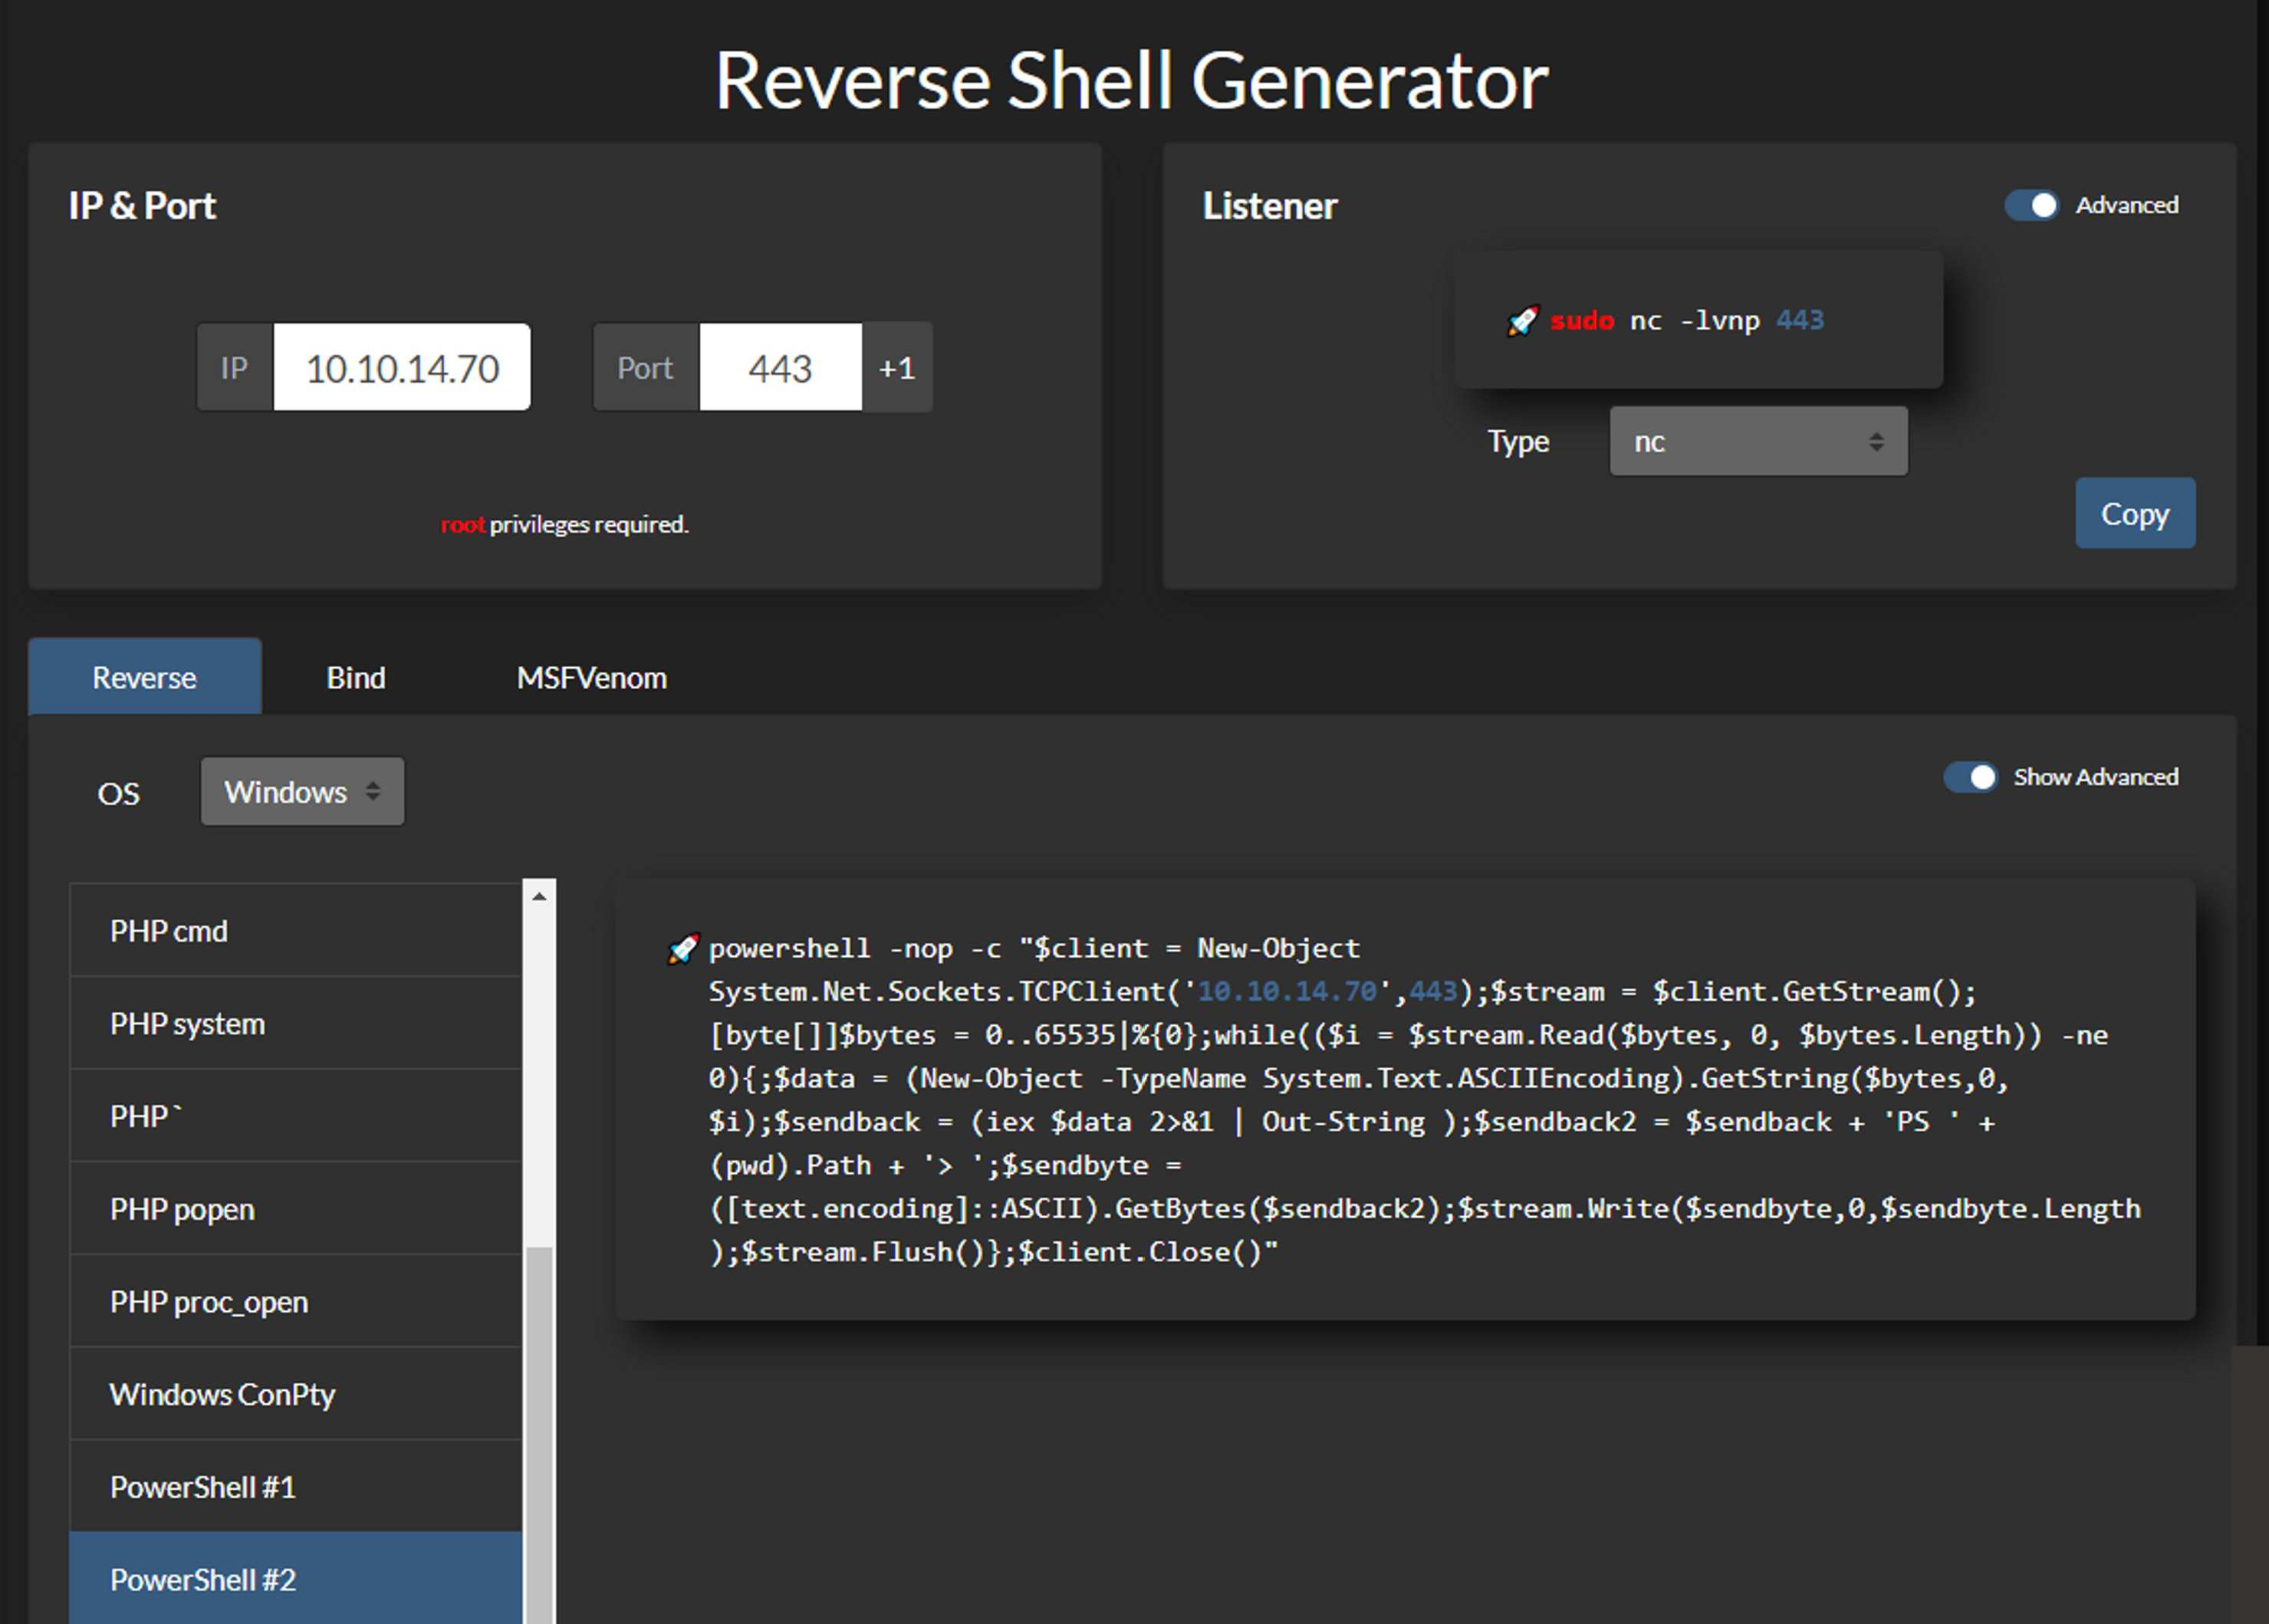Click the rocket icon beside the listener command

coord(1522,321)
